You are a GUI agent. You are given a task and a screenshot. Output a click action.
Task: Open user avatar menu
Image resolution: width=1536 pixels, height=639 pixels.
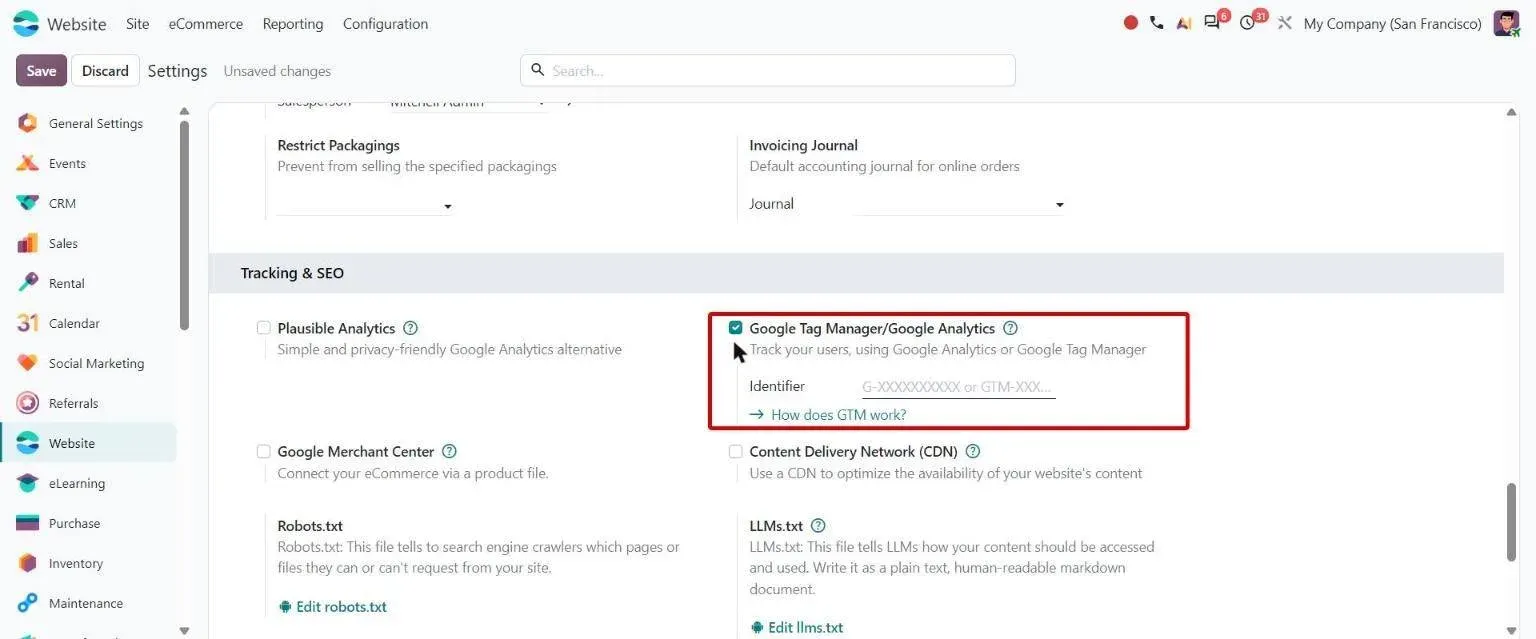click(1506, 23)
